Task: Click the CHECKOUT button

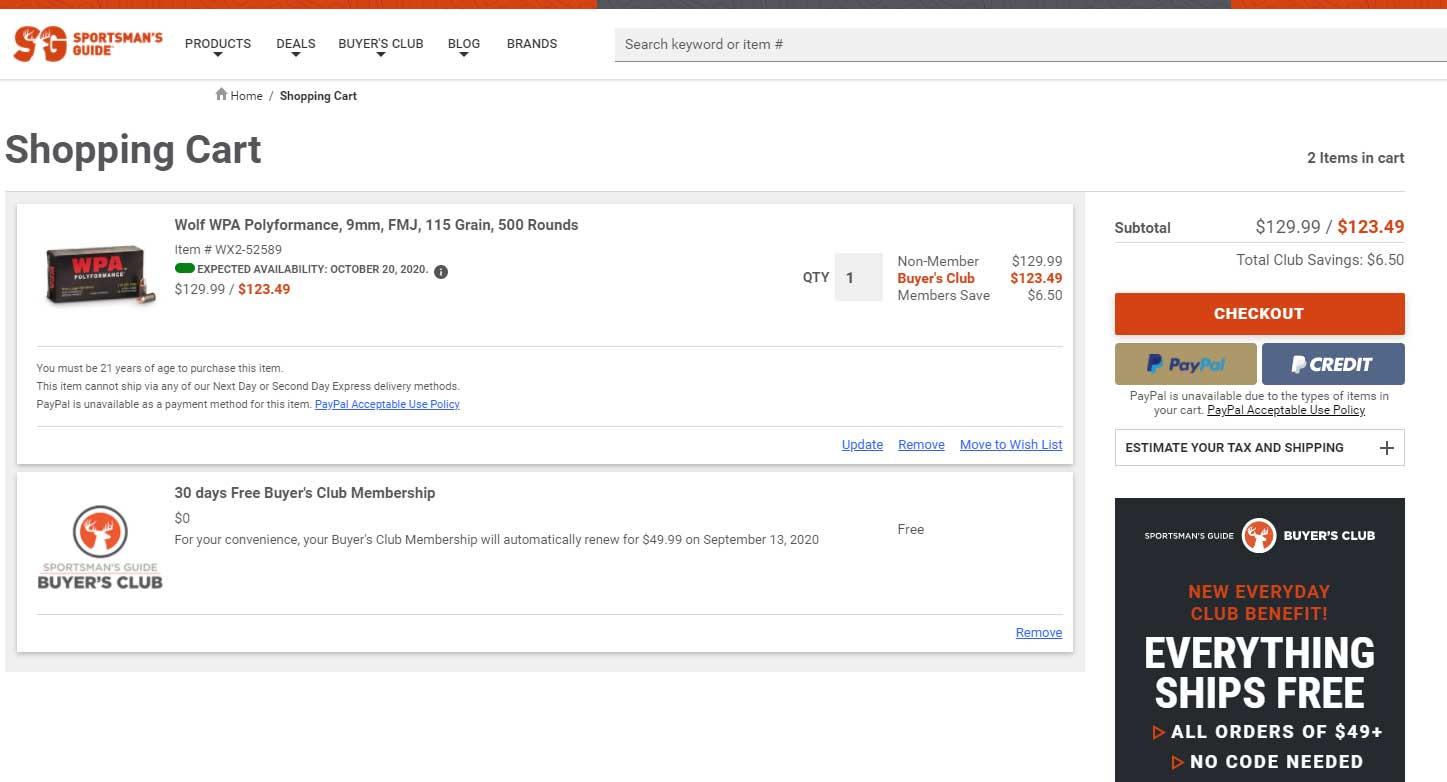Action: tap(1259, 314)
